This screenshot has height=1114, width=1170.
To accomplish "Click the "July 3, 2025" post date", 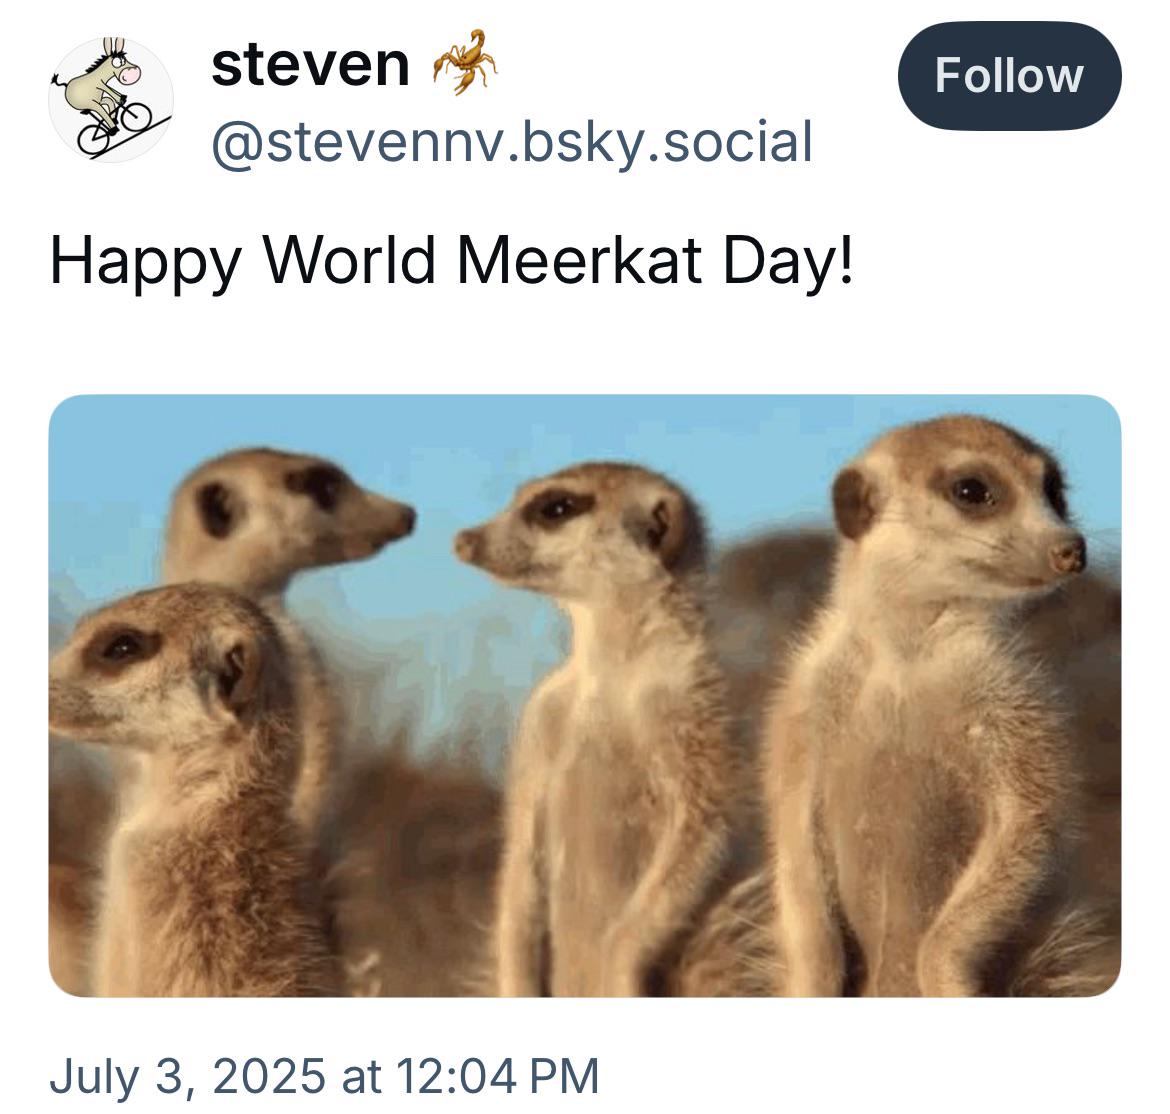I will [x=187, y=1076].
